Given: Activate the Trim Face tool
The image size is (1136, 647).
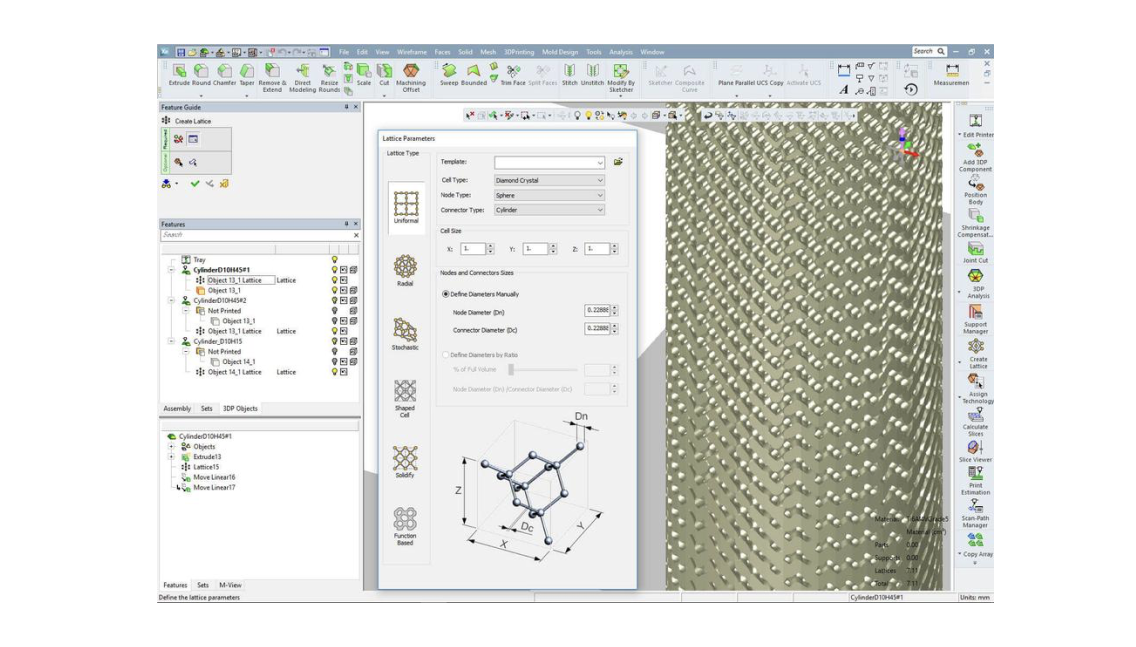Looking at the screenshot, I should click(513, 75).
